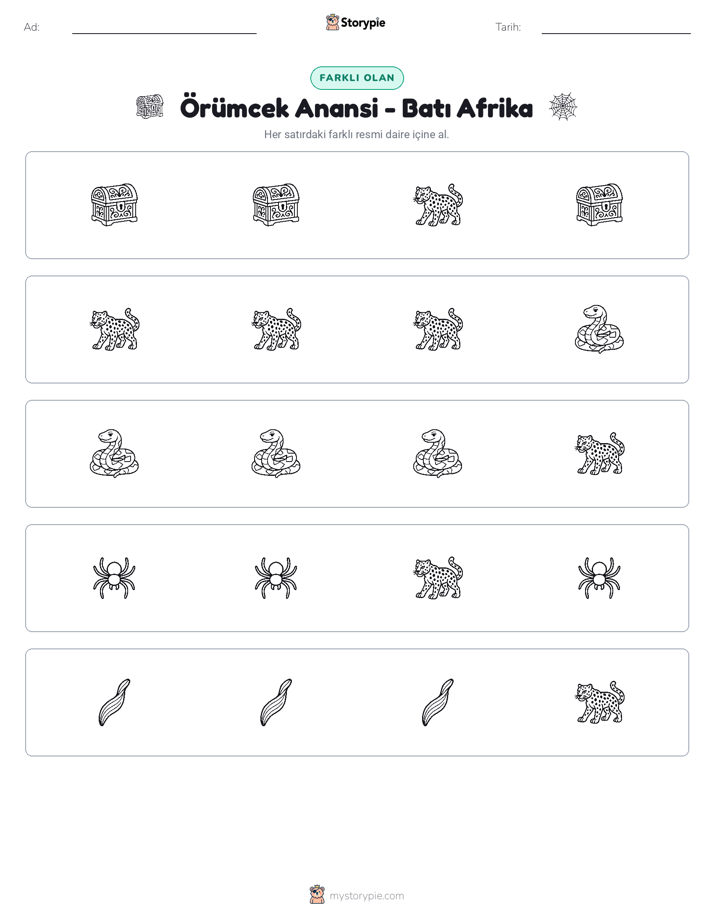Click the Örümcek Anansi title heading
Viewport: 714px width, 924px height.
click(x=356, y=108)
